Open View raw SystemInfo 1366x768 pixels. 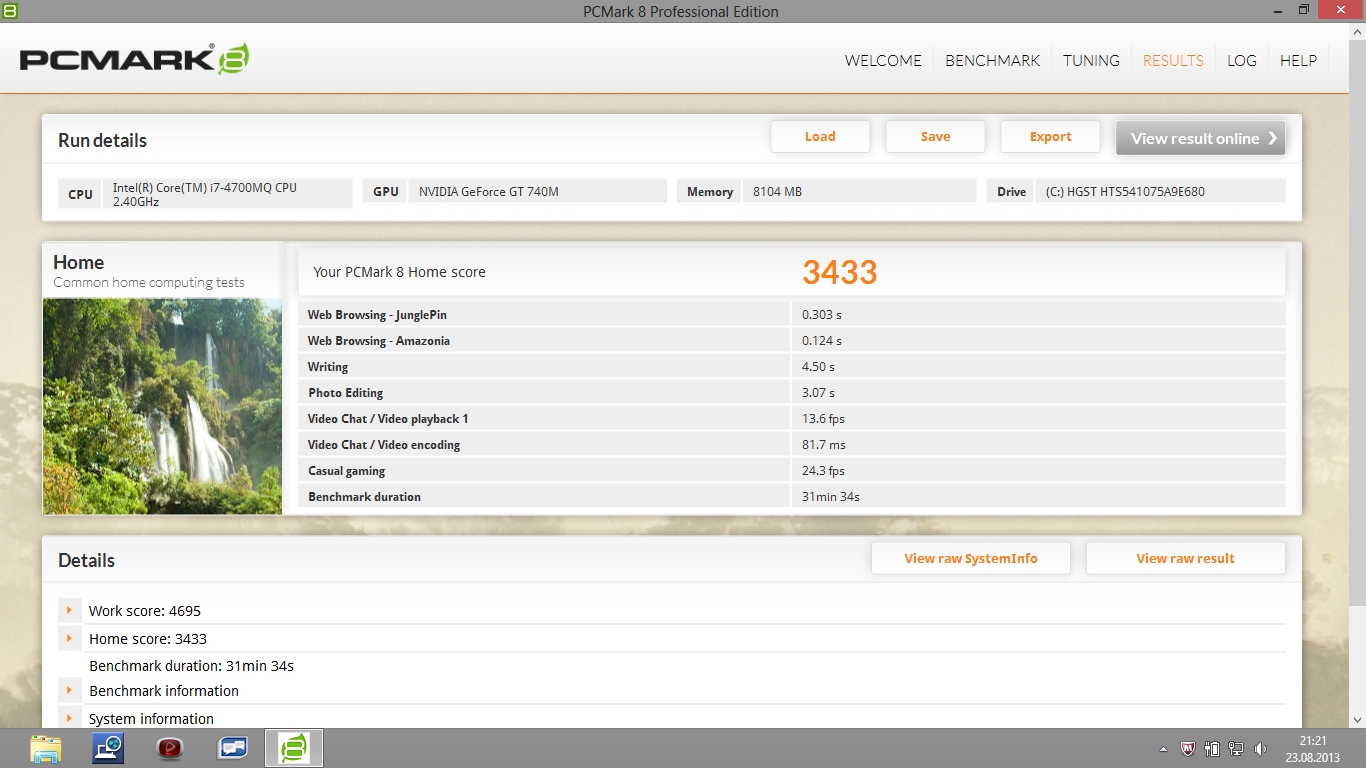click(971, 558)
